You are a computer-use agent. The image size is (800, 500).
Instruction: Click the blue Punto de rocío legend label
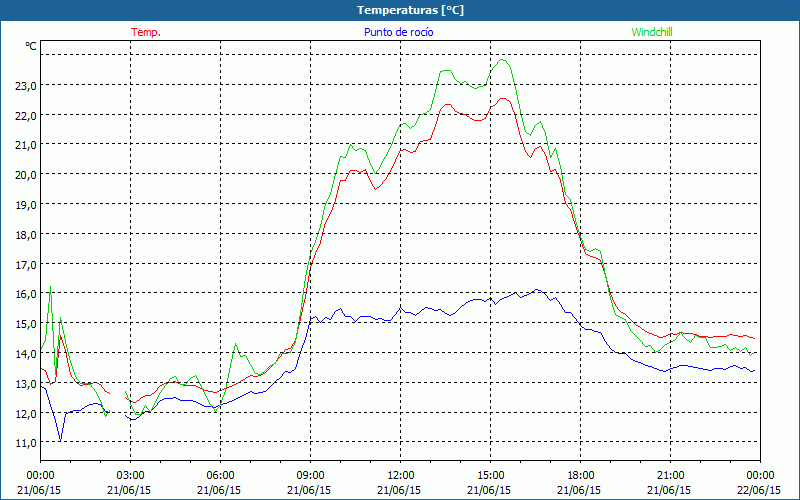398,32
